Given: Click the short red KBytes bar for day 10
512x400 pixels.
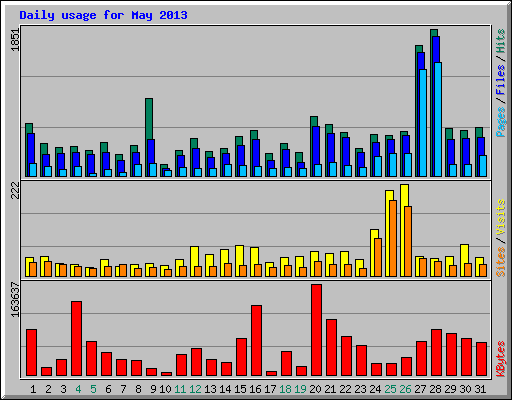Looking at the screenshot, I should 166,374.
